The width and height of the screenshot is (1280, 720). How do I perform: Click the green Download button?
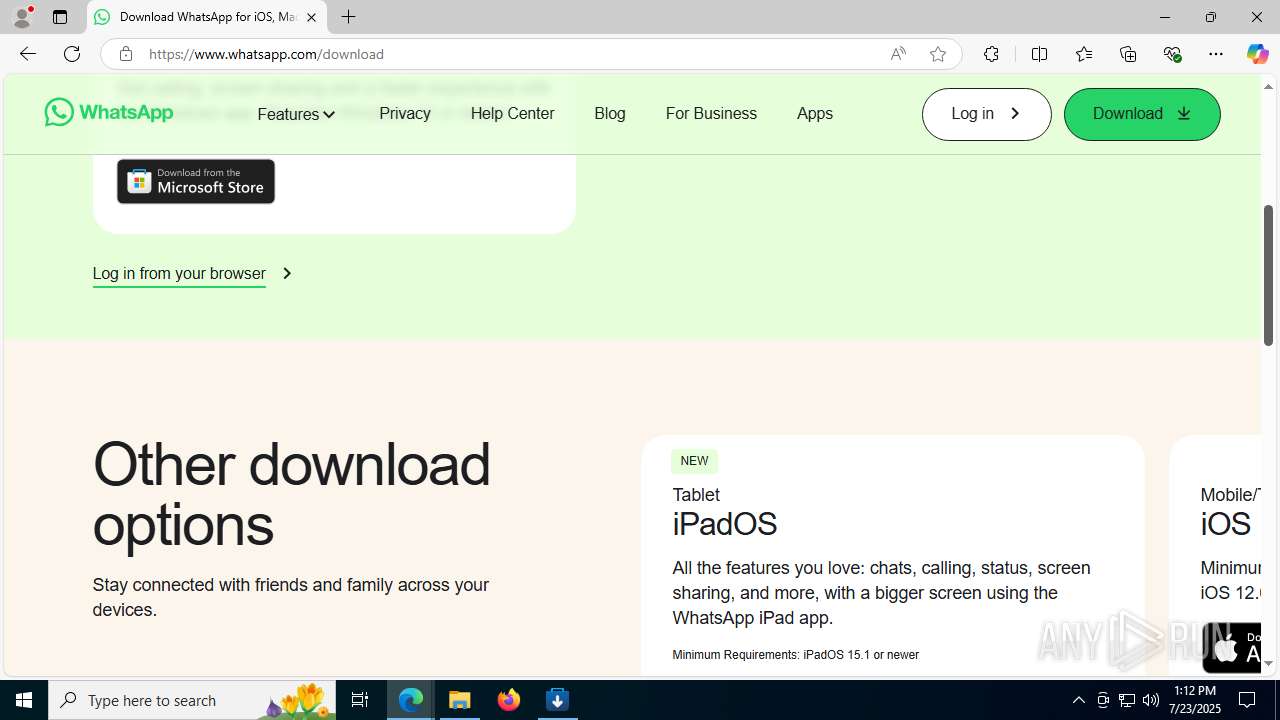coord(1142,114)
